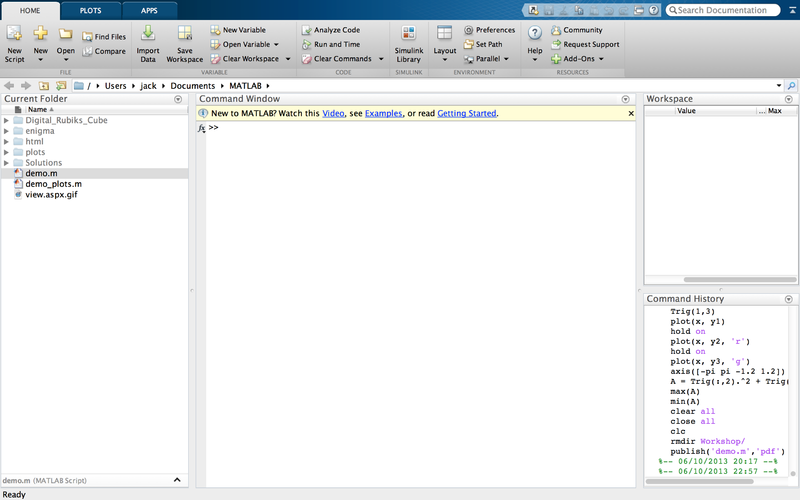800x500 pixels.
Task: Click the Layout icon
Action: coord(444,33)
